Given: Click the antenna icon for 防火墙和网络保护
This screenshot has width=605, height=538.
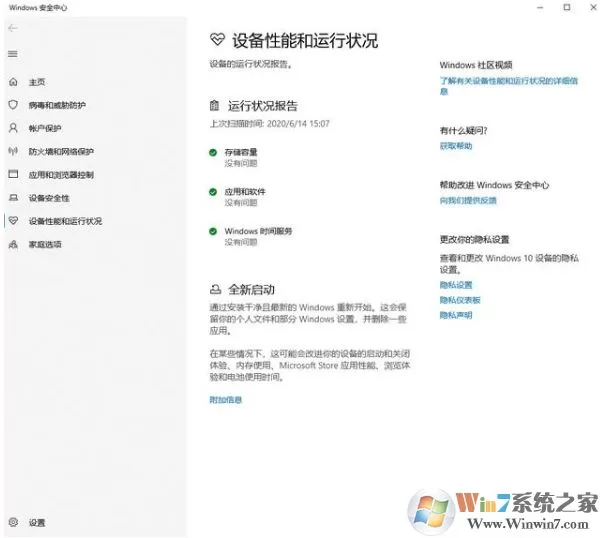Looking at the screenshot, I should coord(13,151).
